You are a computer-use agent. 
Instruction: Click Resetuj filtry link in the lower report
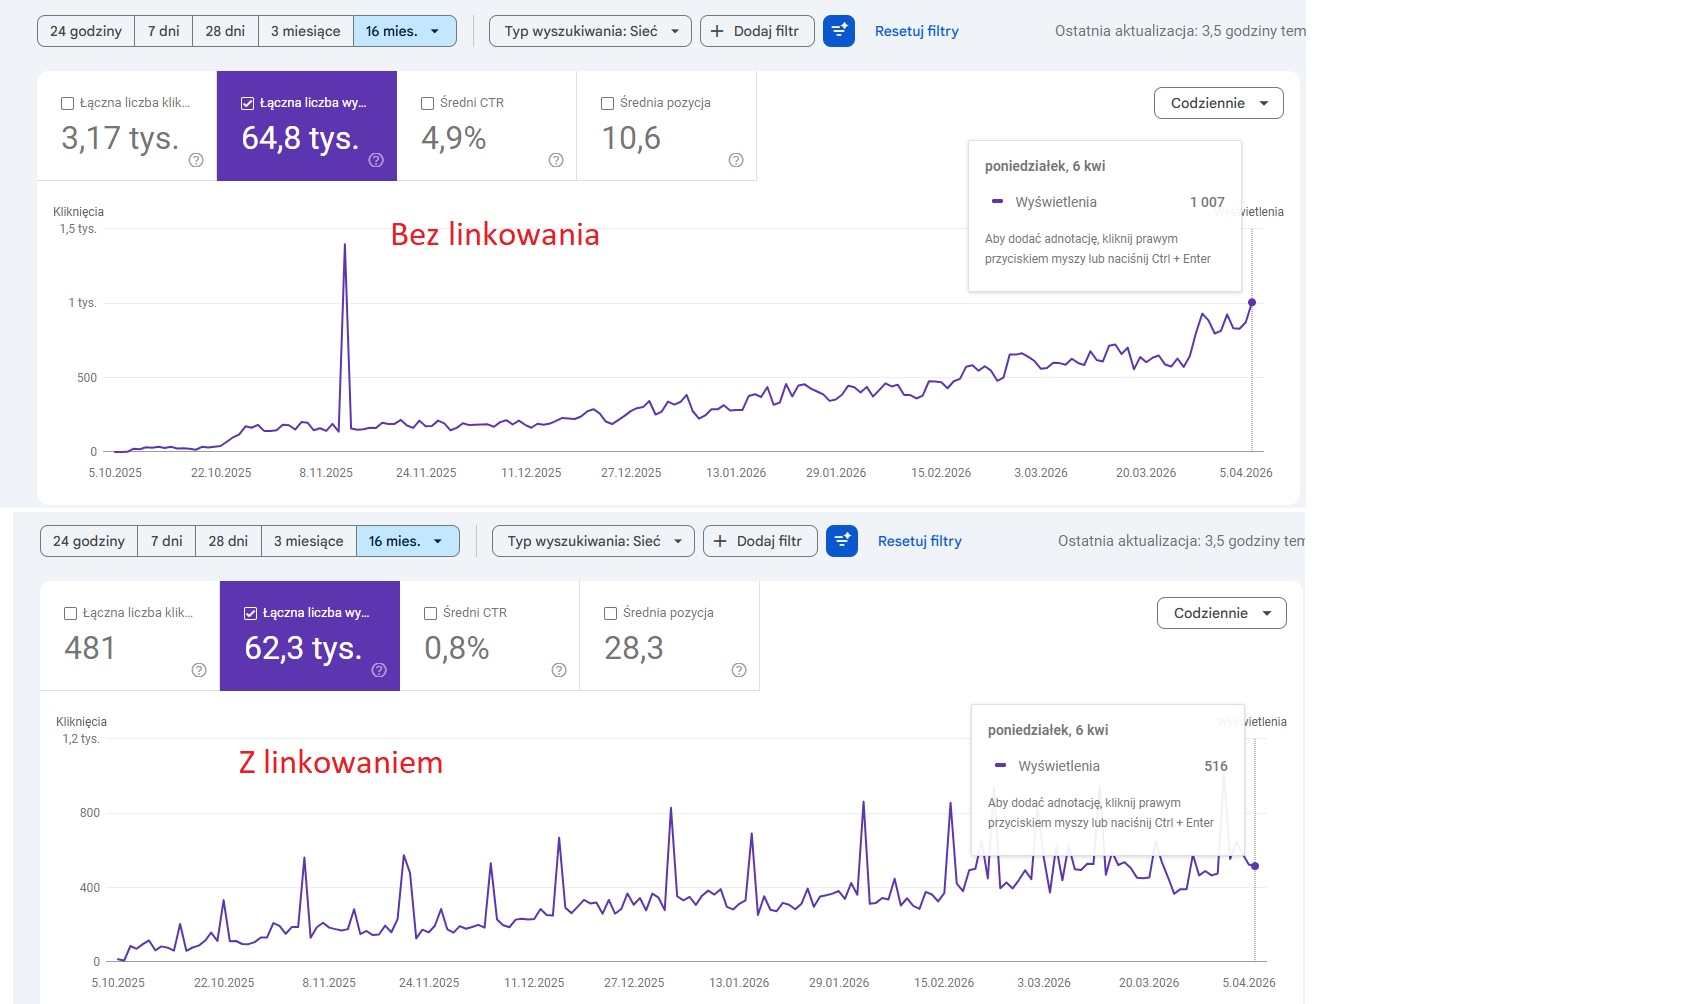pyautogui.click(x=919, y=541)
